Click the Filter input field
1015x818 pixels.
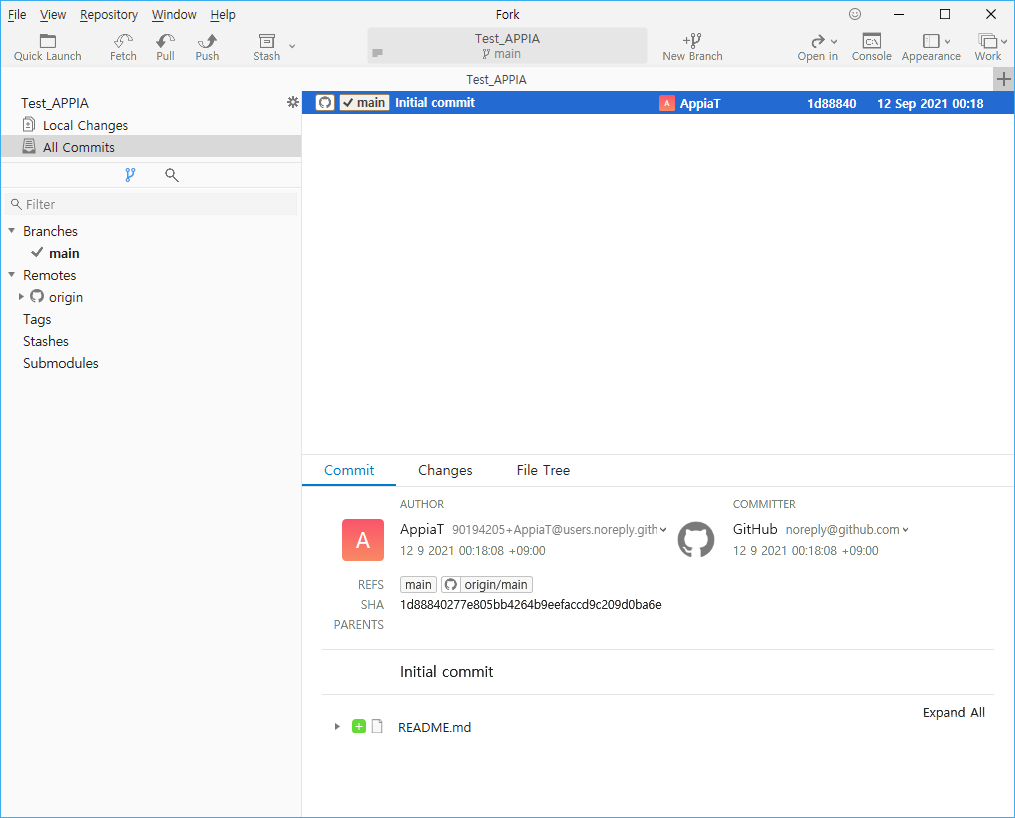click(151, 204)
